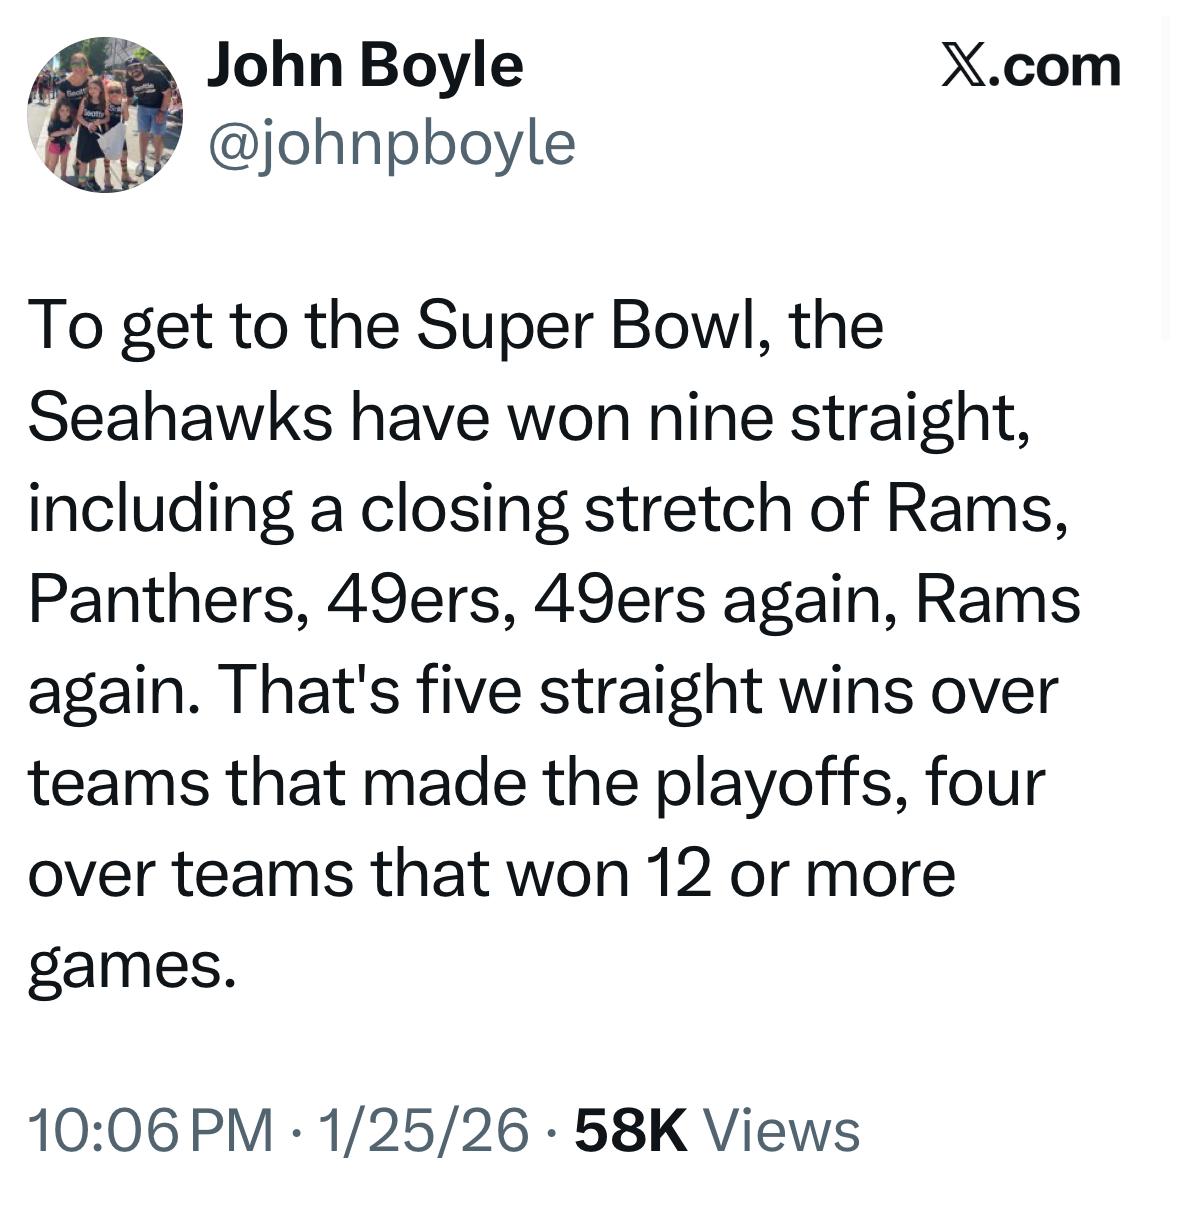Click the 58K view count number
Screen dimensions: 1179x1210
(632, 1130)
